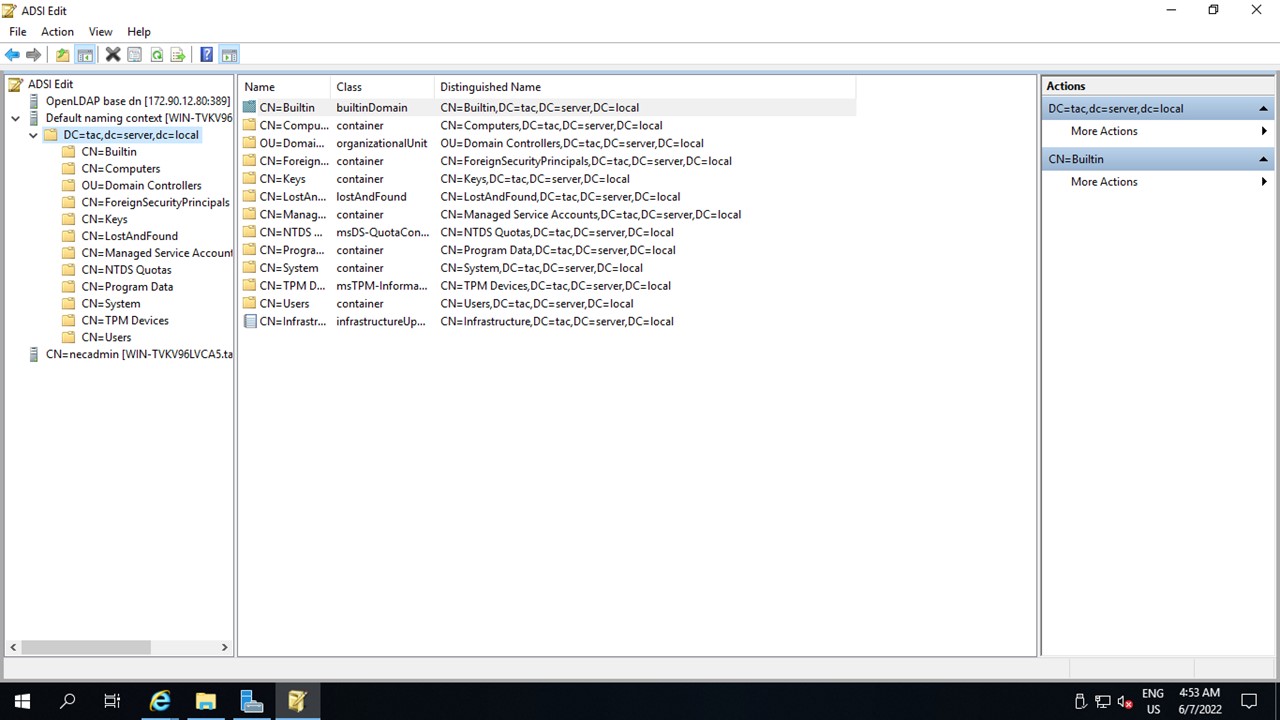Viewport: 1280px width, 720px height.
Task: Select CN=System list row
Action: click(547, 268)
